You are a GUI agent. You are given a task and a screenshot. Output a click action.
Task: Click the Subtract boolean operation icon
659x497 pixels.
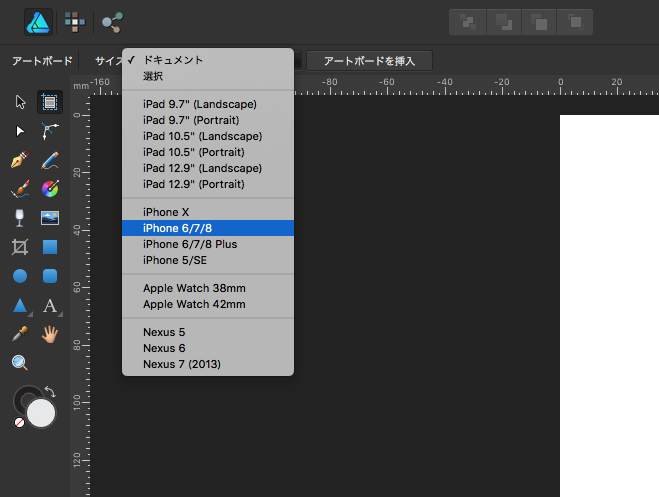[503, 22]
